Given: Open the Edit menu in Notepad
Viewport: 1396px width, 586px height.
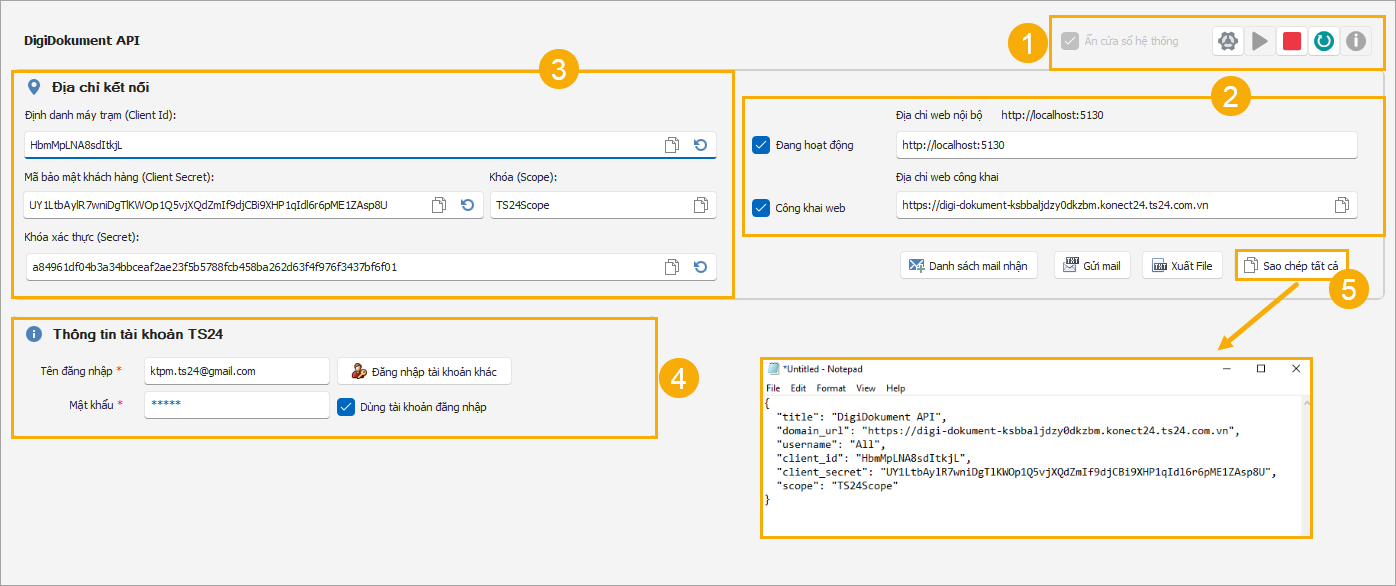Looking at the screenshot, I should [798, 388].
